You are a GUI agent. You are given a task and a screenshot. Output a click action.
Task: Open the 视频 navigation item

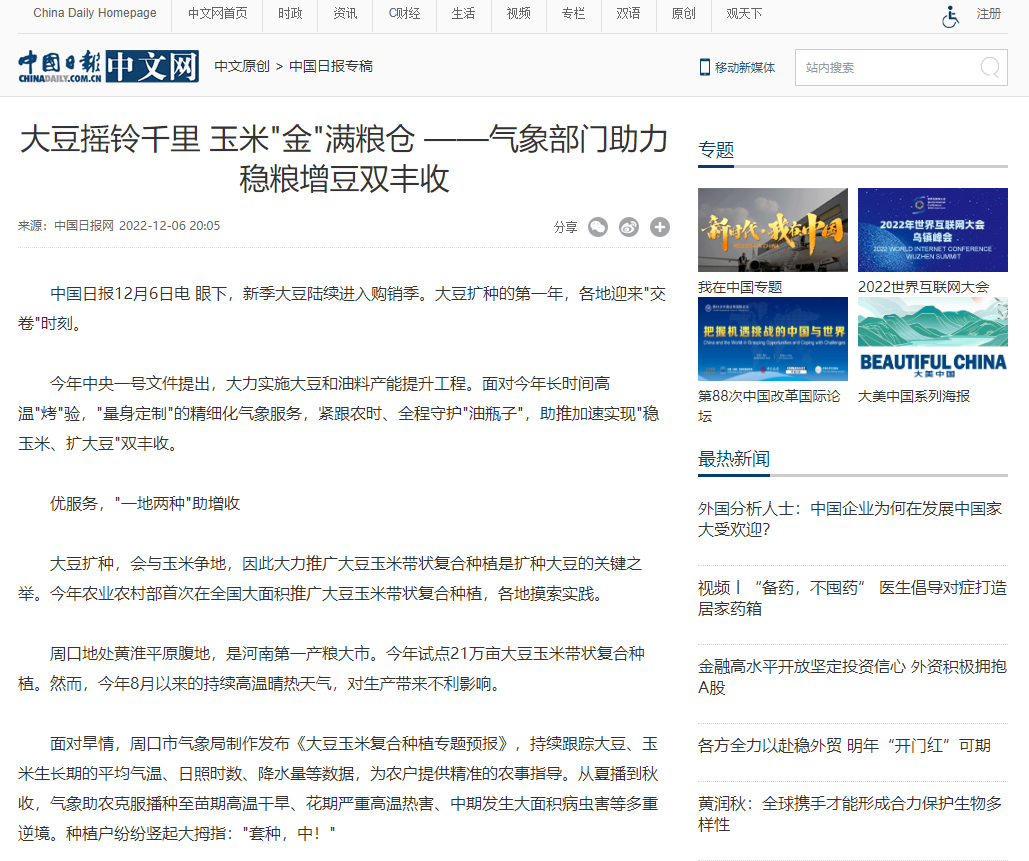click(518, 14)
